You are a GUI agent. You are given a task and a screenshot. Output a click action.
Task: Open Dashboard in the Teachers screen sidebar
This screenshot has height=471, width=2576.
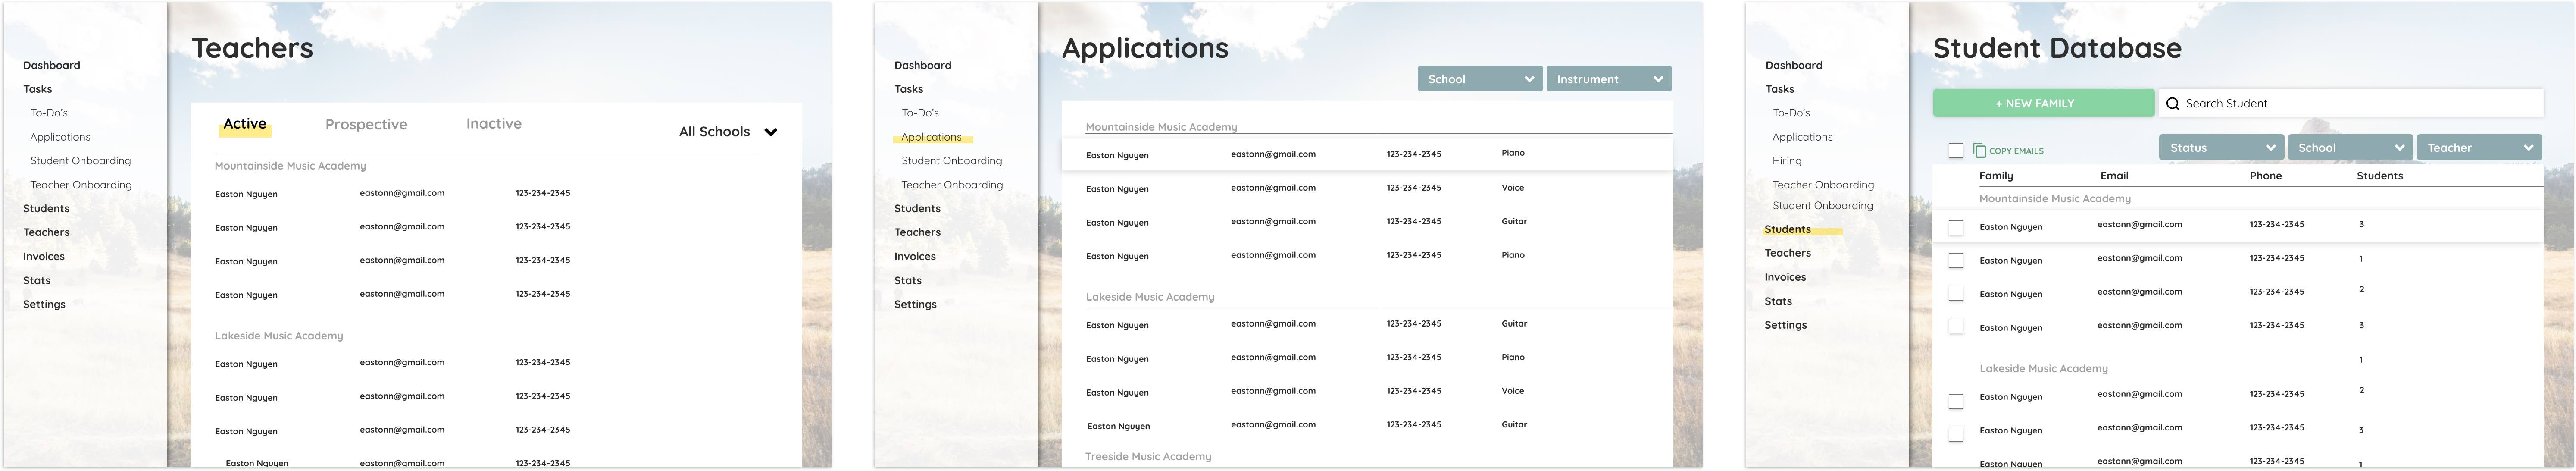(52, 65)
